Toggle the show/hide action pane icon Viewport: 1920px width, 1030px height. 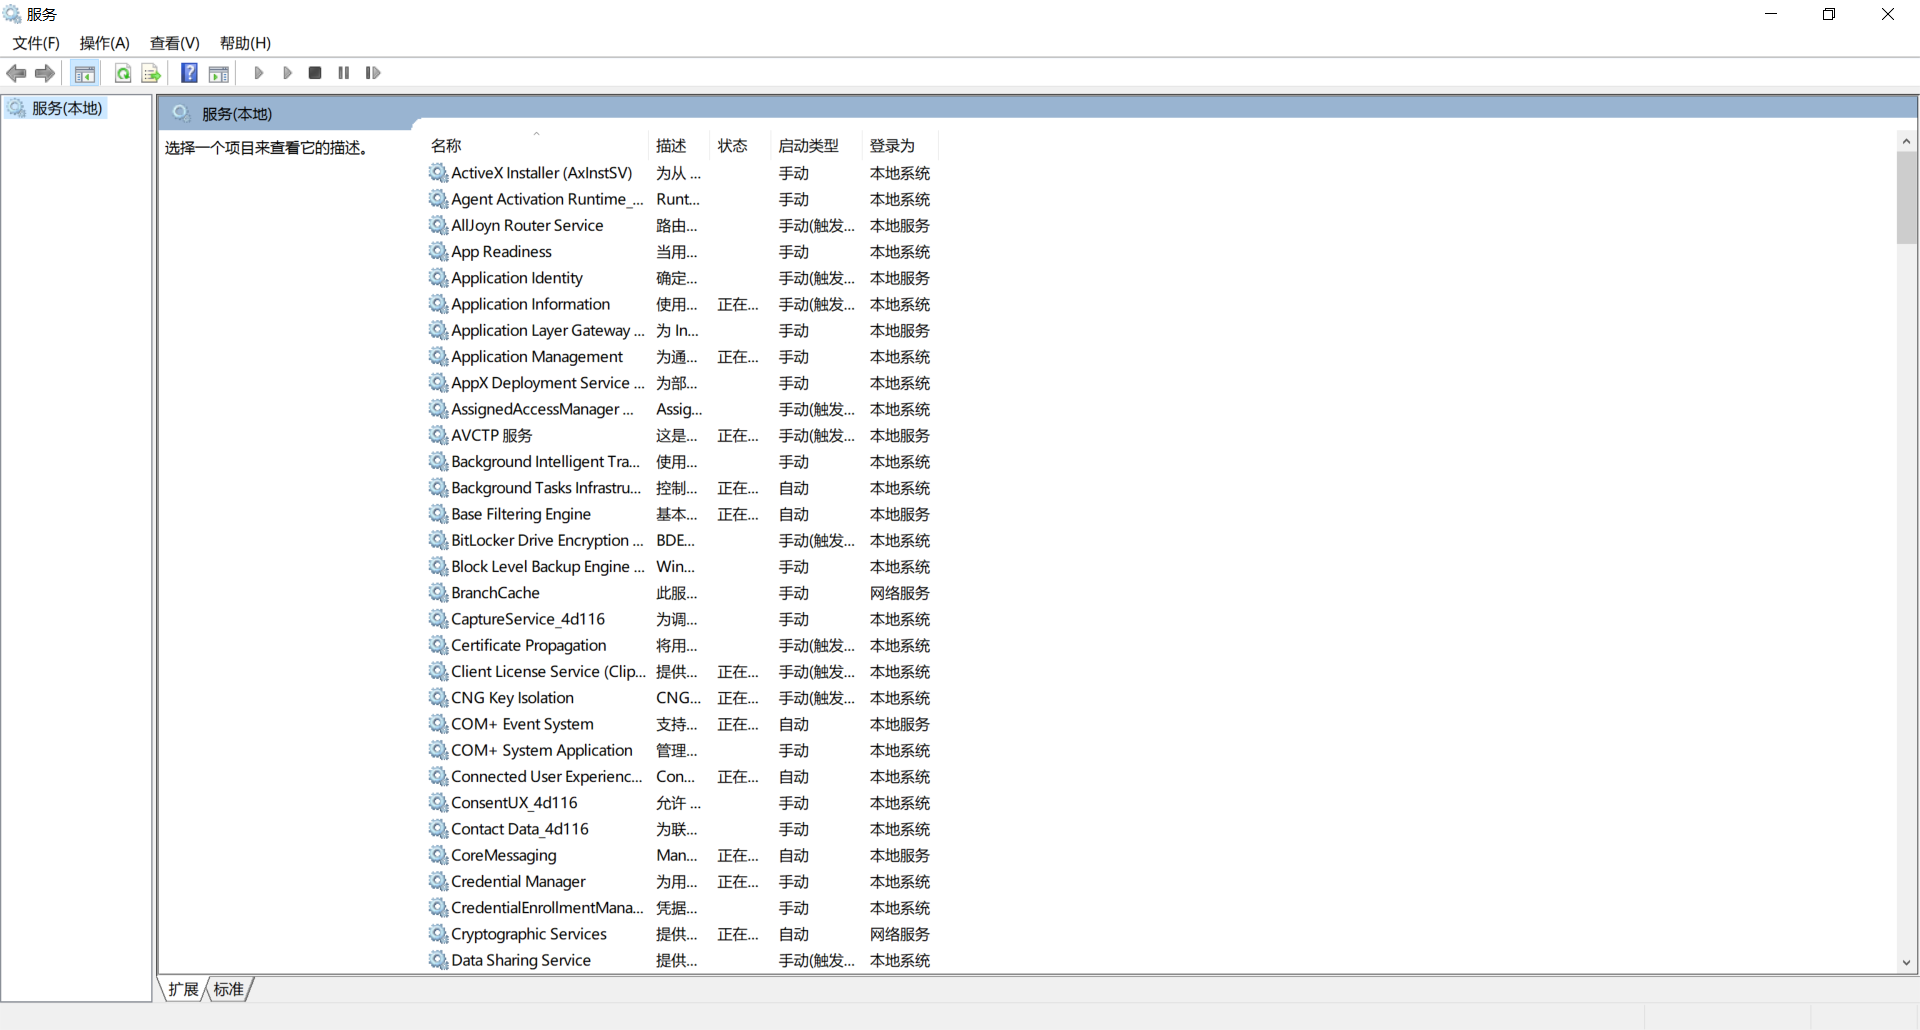pyautogui.click(x=219, y=73)
